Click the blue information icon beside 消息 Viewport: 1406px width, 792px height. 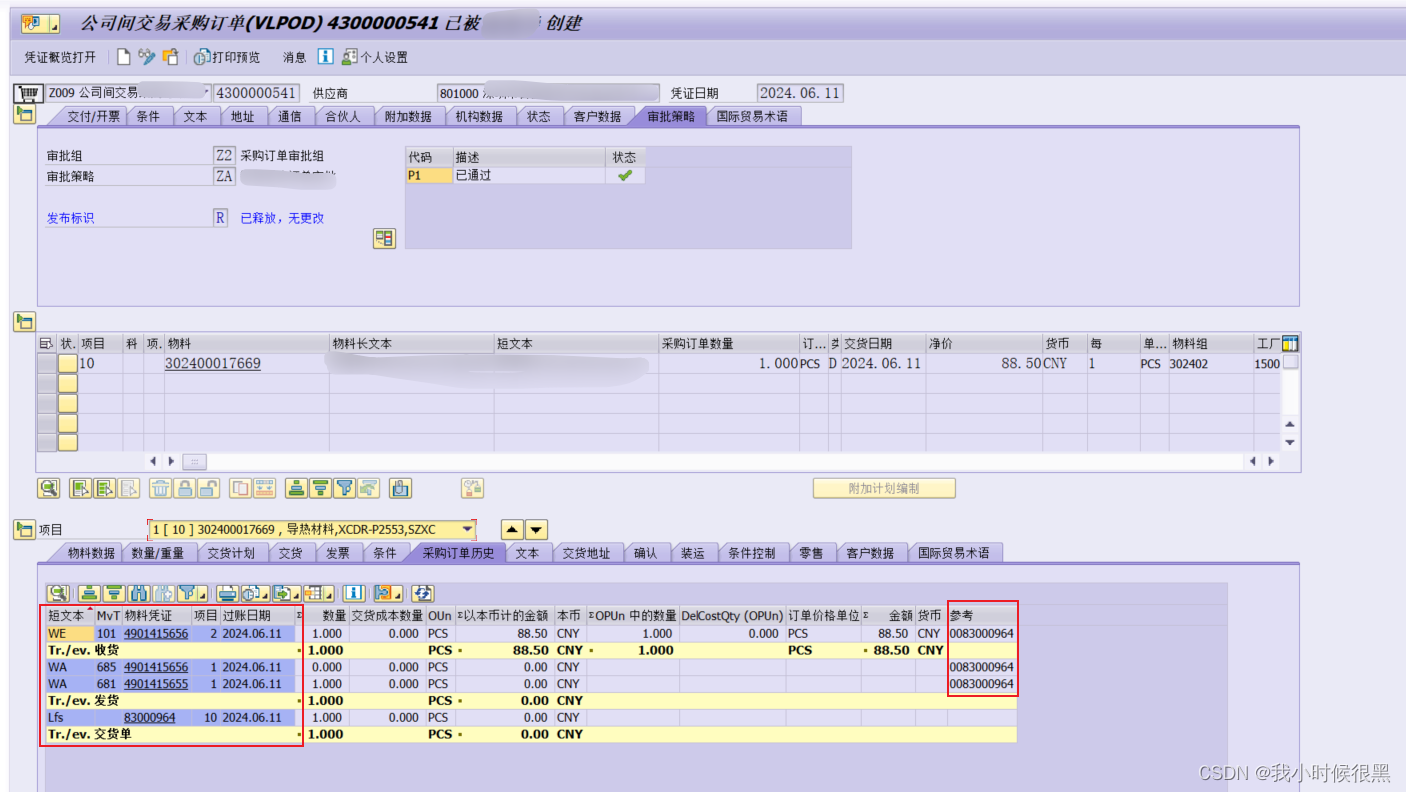pos(325,57)
